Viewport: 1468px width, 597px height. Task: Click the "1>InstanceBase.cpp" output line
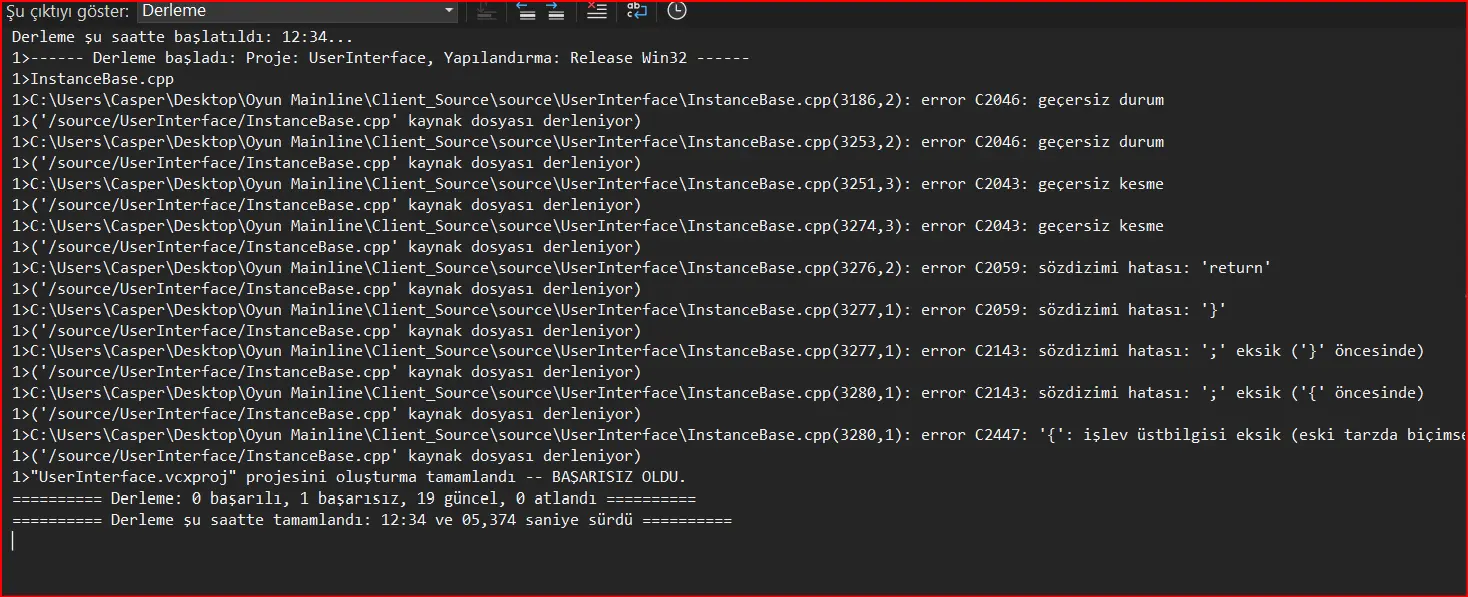(79, 79)
